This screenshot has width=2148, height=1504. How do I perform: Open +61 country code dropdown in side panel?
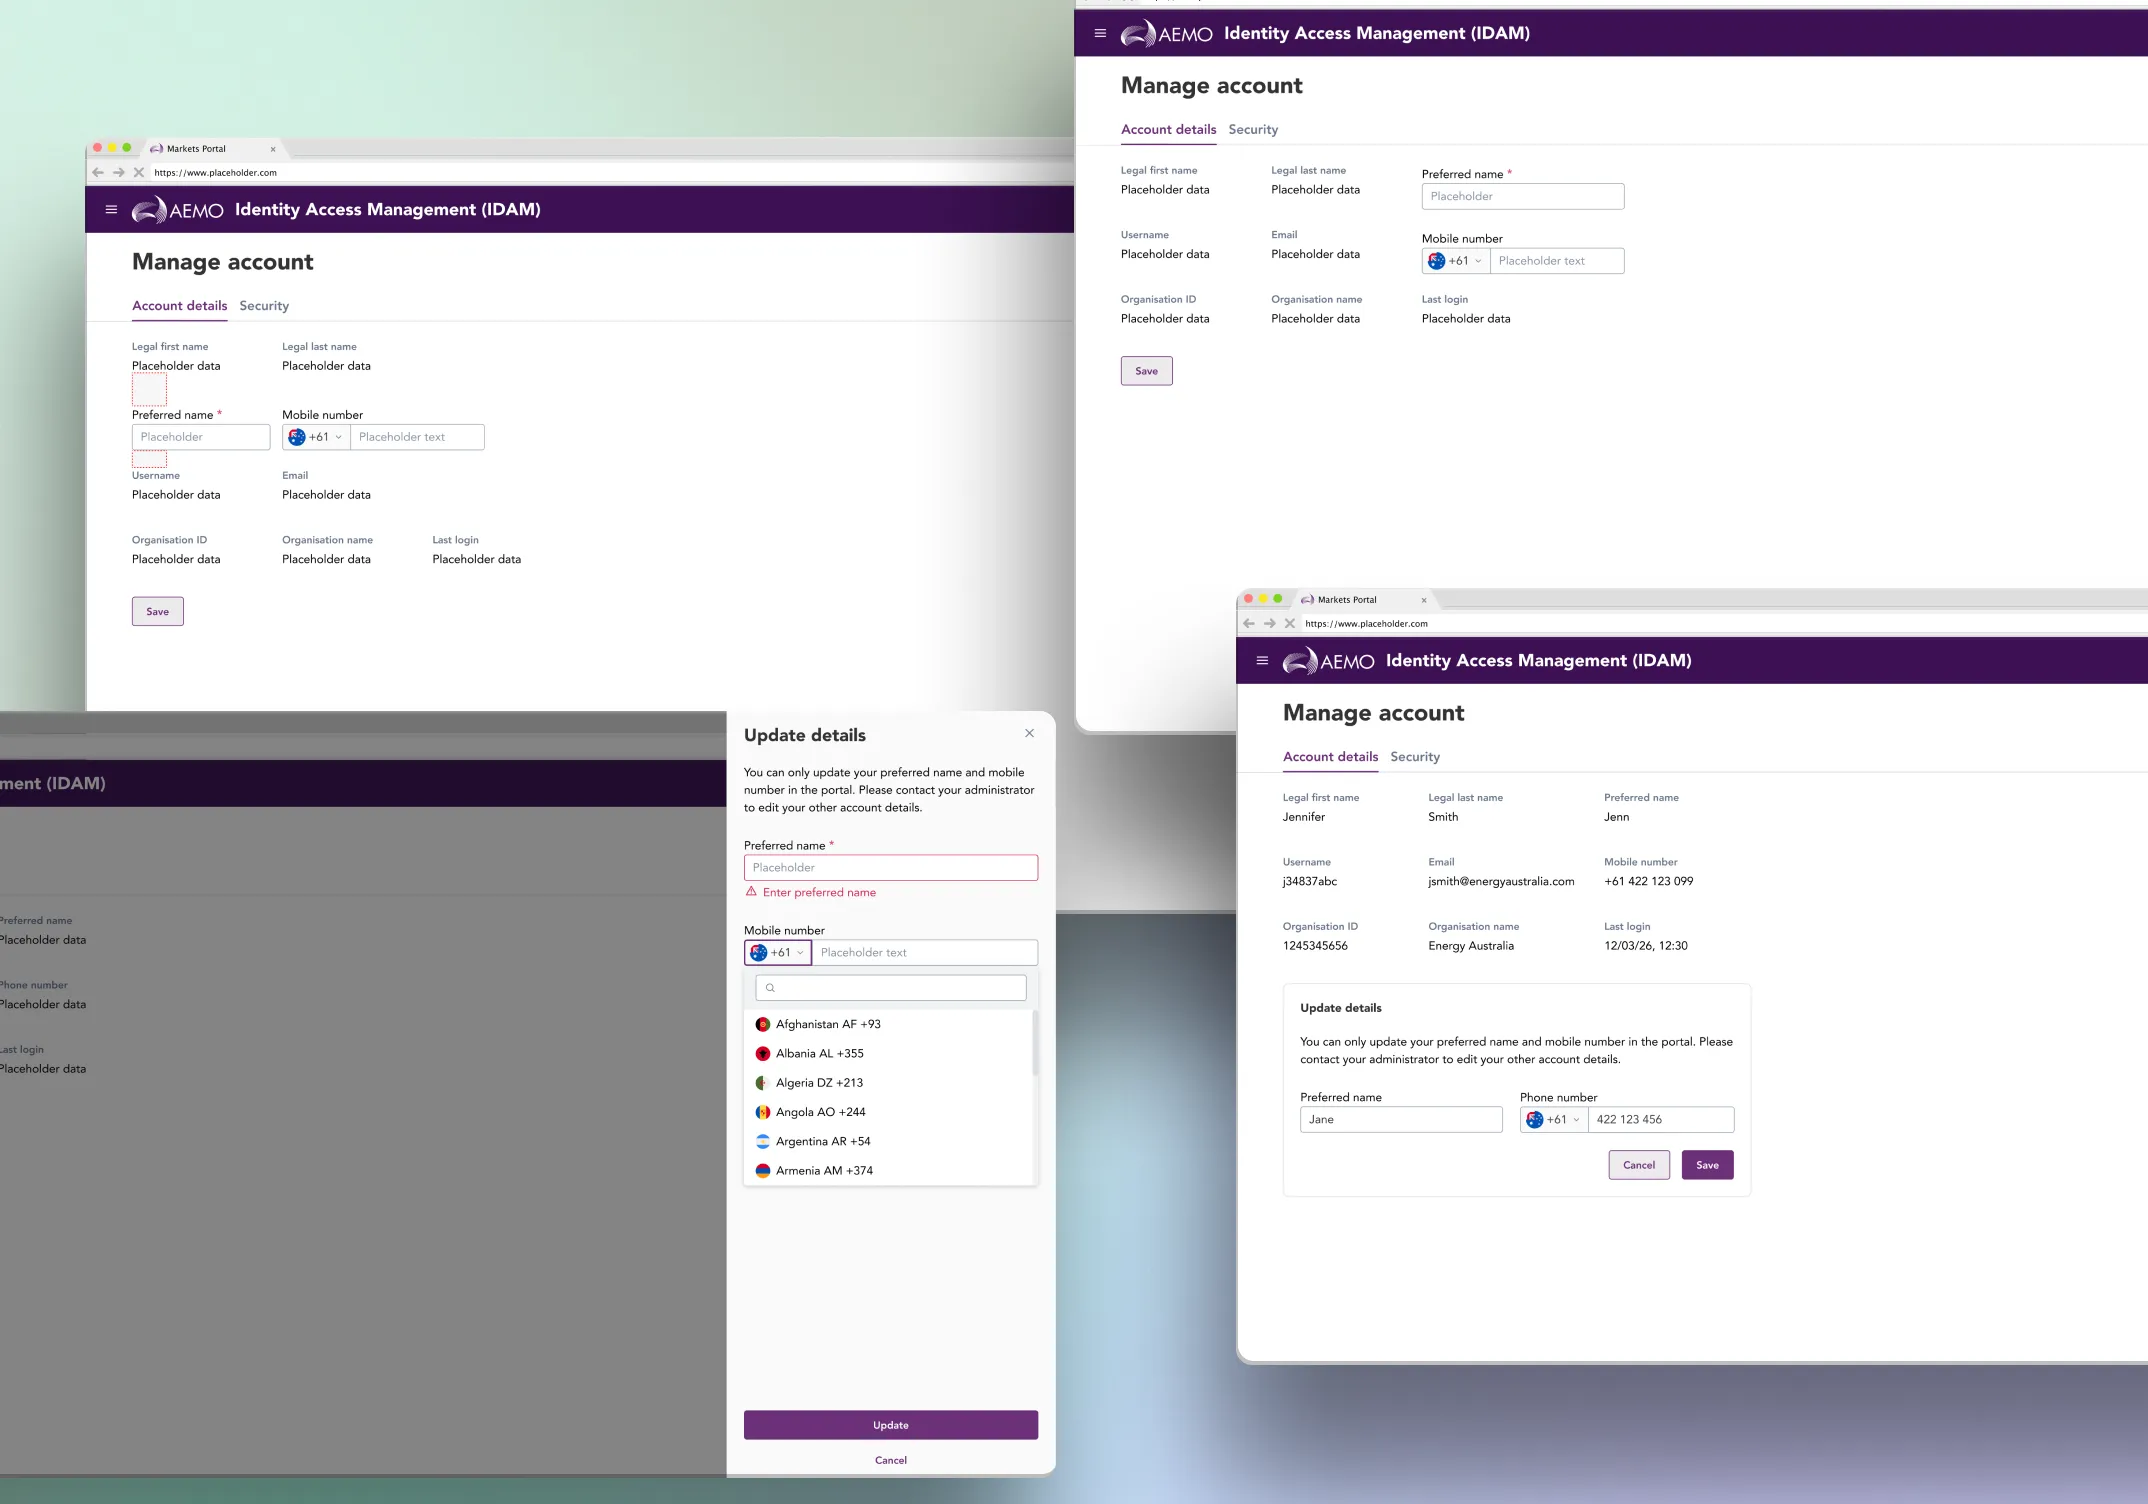778,953
